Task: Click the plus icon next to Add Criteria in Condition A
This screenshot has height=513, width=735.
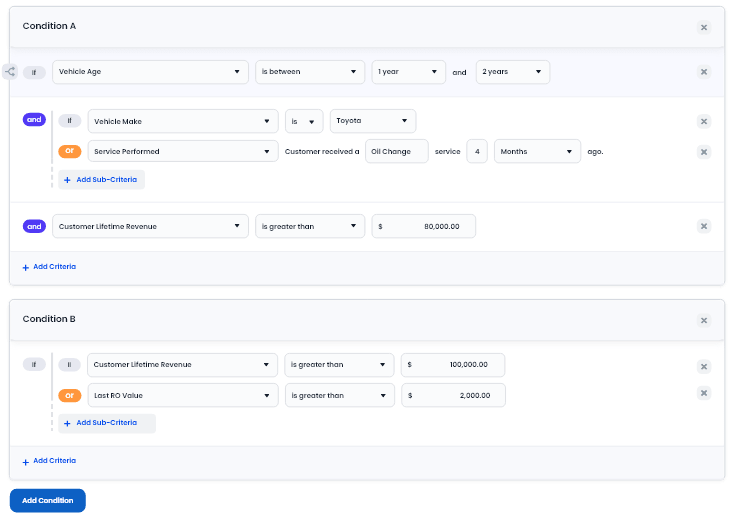Action: (26, 267)
